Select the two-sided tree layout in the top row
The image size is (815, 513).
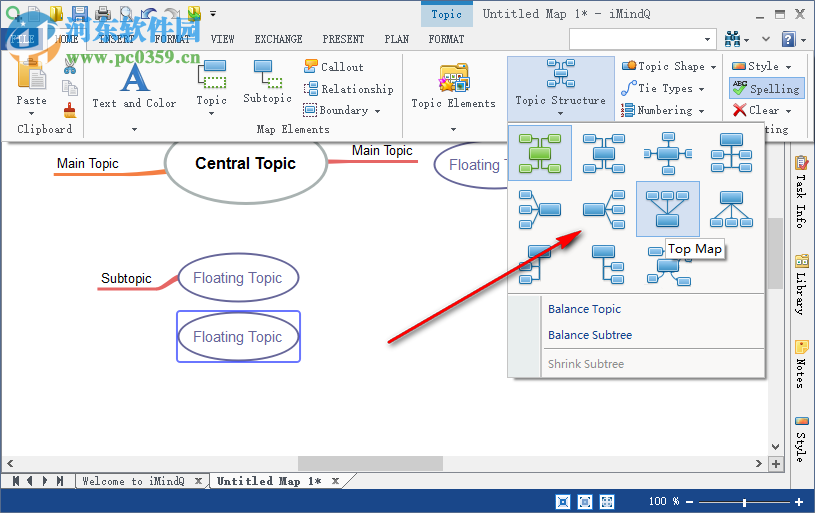pyautogui.click(x=731, y=153)
